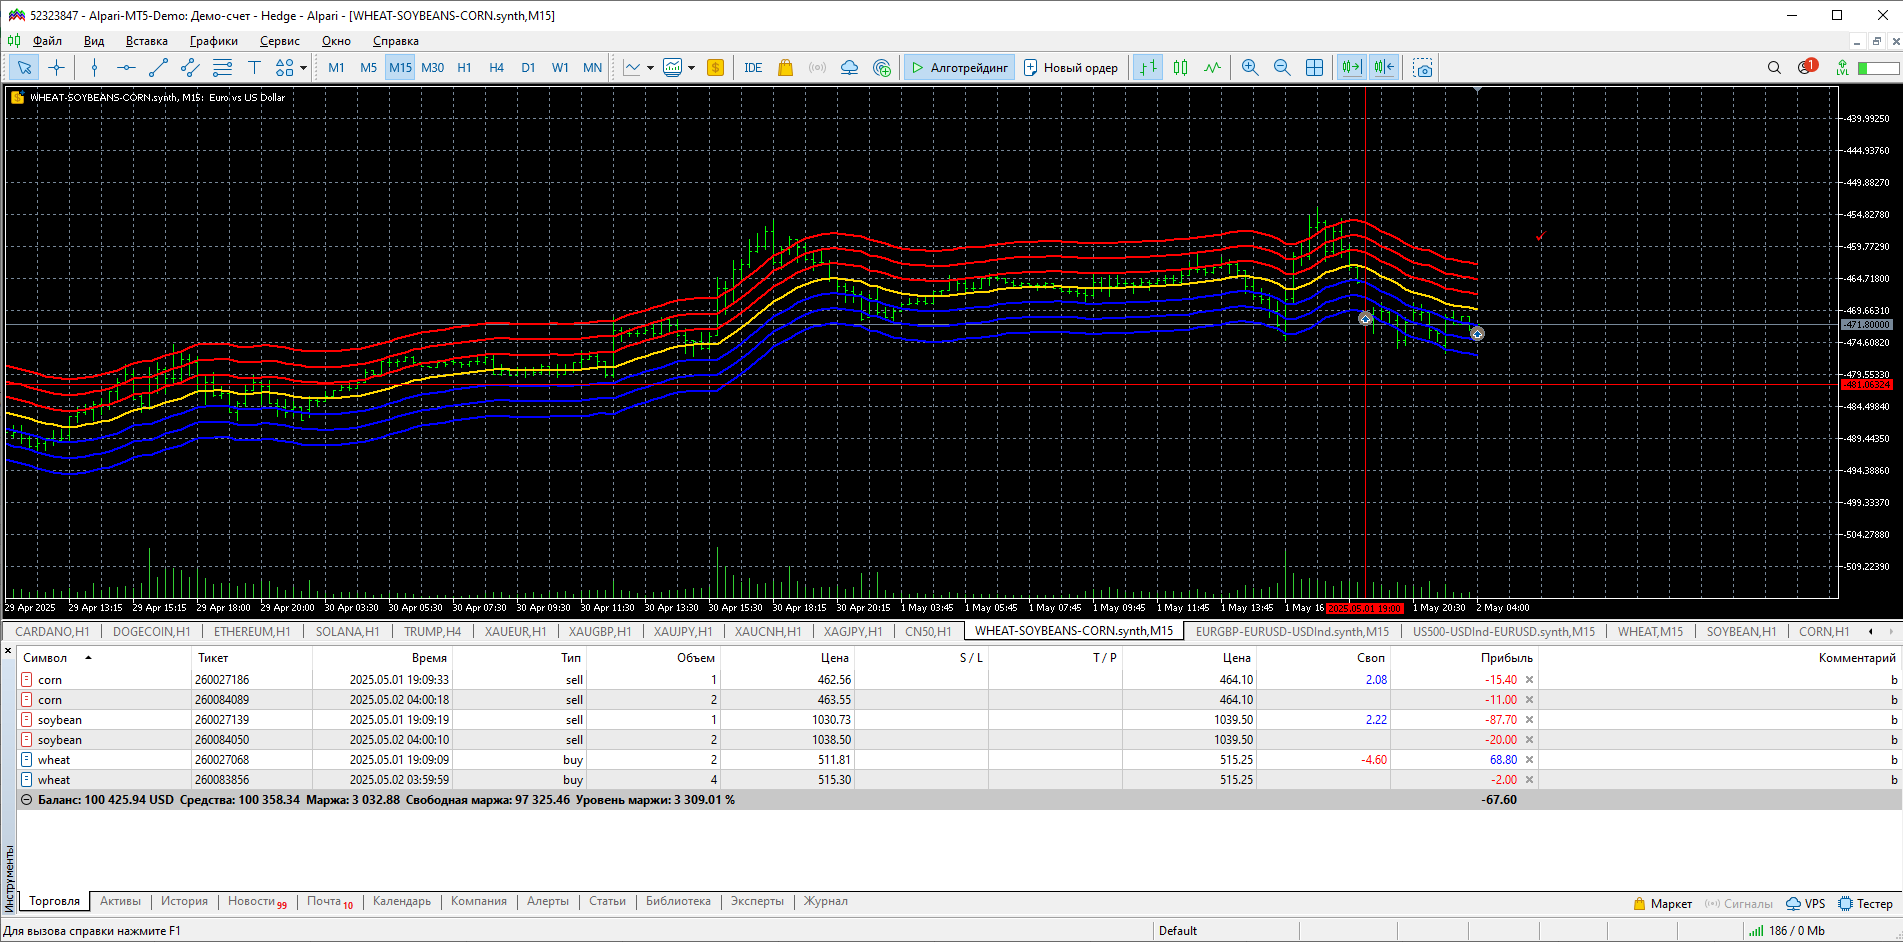The image size is (1903, 942).
Task: Open the MetaEditor IDE
Action: [753, 68]
